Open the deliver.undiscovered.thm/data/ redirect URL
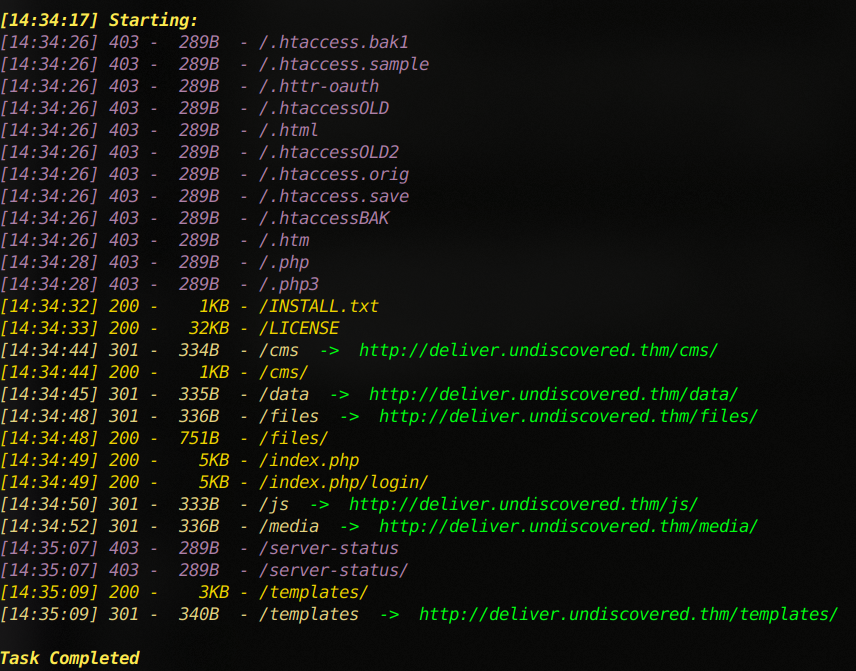The width and height of the screenshot is (856, 671). coord(553,394)
